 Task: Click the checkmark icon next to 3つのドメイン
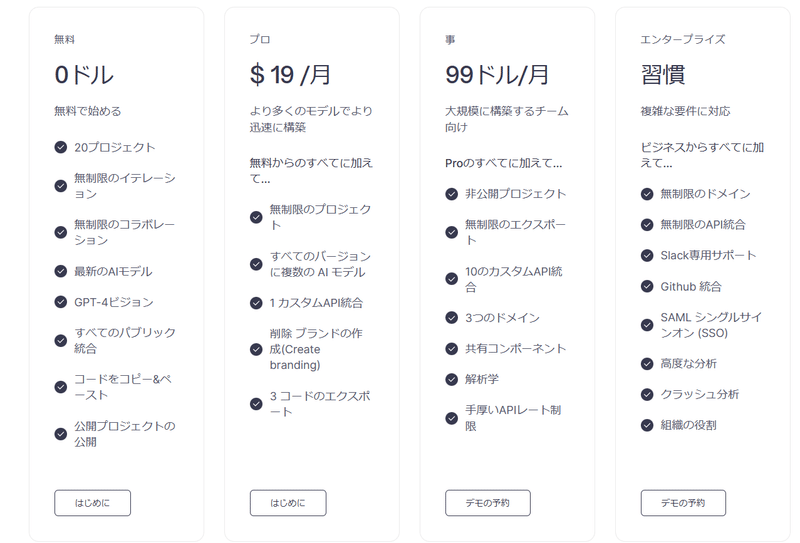(452, 318)
